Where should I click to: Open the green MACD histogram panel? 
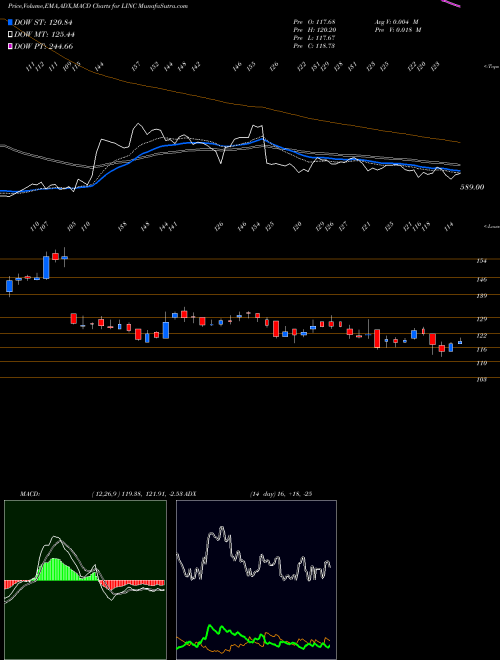pos(85,580)
